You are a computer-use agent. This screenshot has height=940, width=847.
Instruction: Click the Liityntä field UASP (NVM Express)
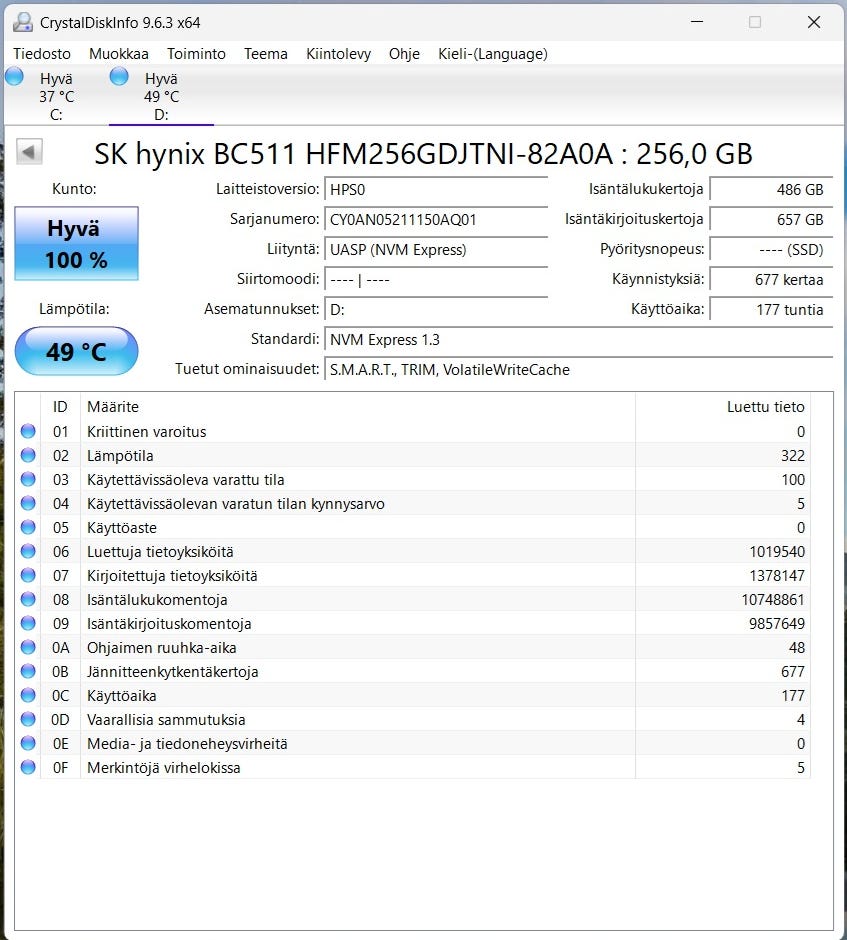coord(436,249)
